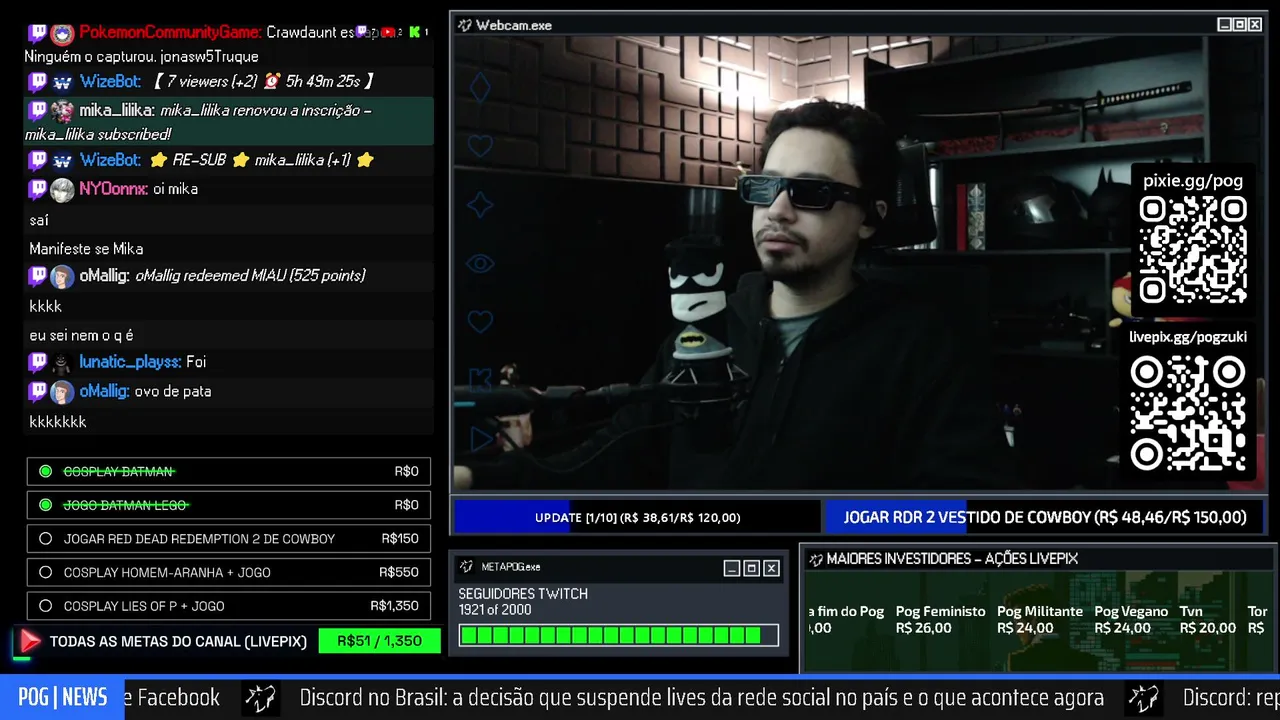The height and width of the screenshot is (720, 1280).
Task: Click WizeBot's avatar in the RE-SUB message
Action: [62, 160]
